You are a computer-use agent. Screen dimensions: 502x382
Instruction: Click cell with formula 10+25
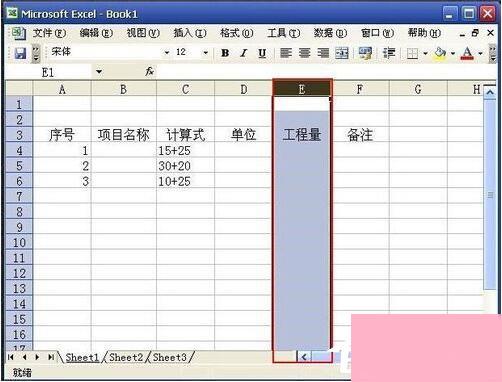click(185, 181)
